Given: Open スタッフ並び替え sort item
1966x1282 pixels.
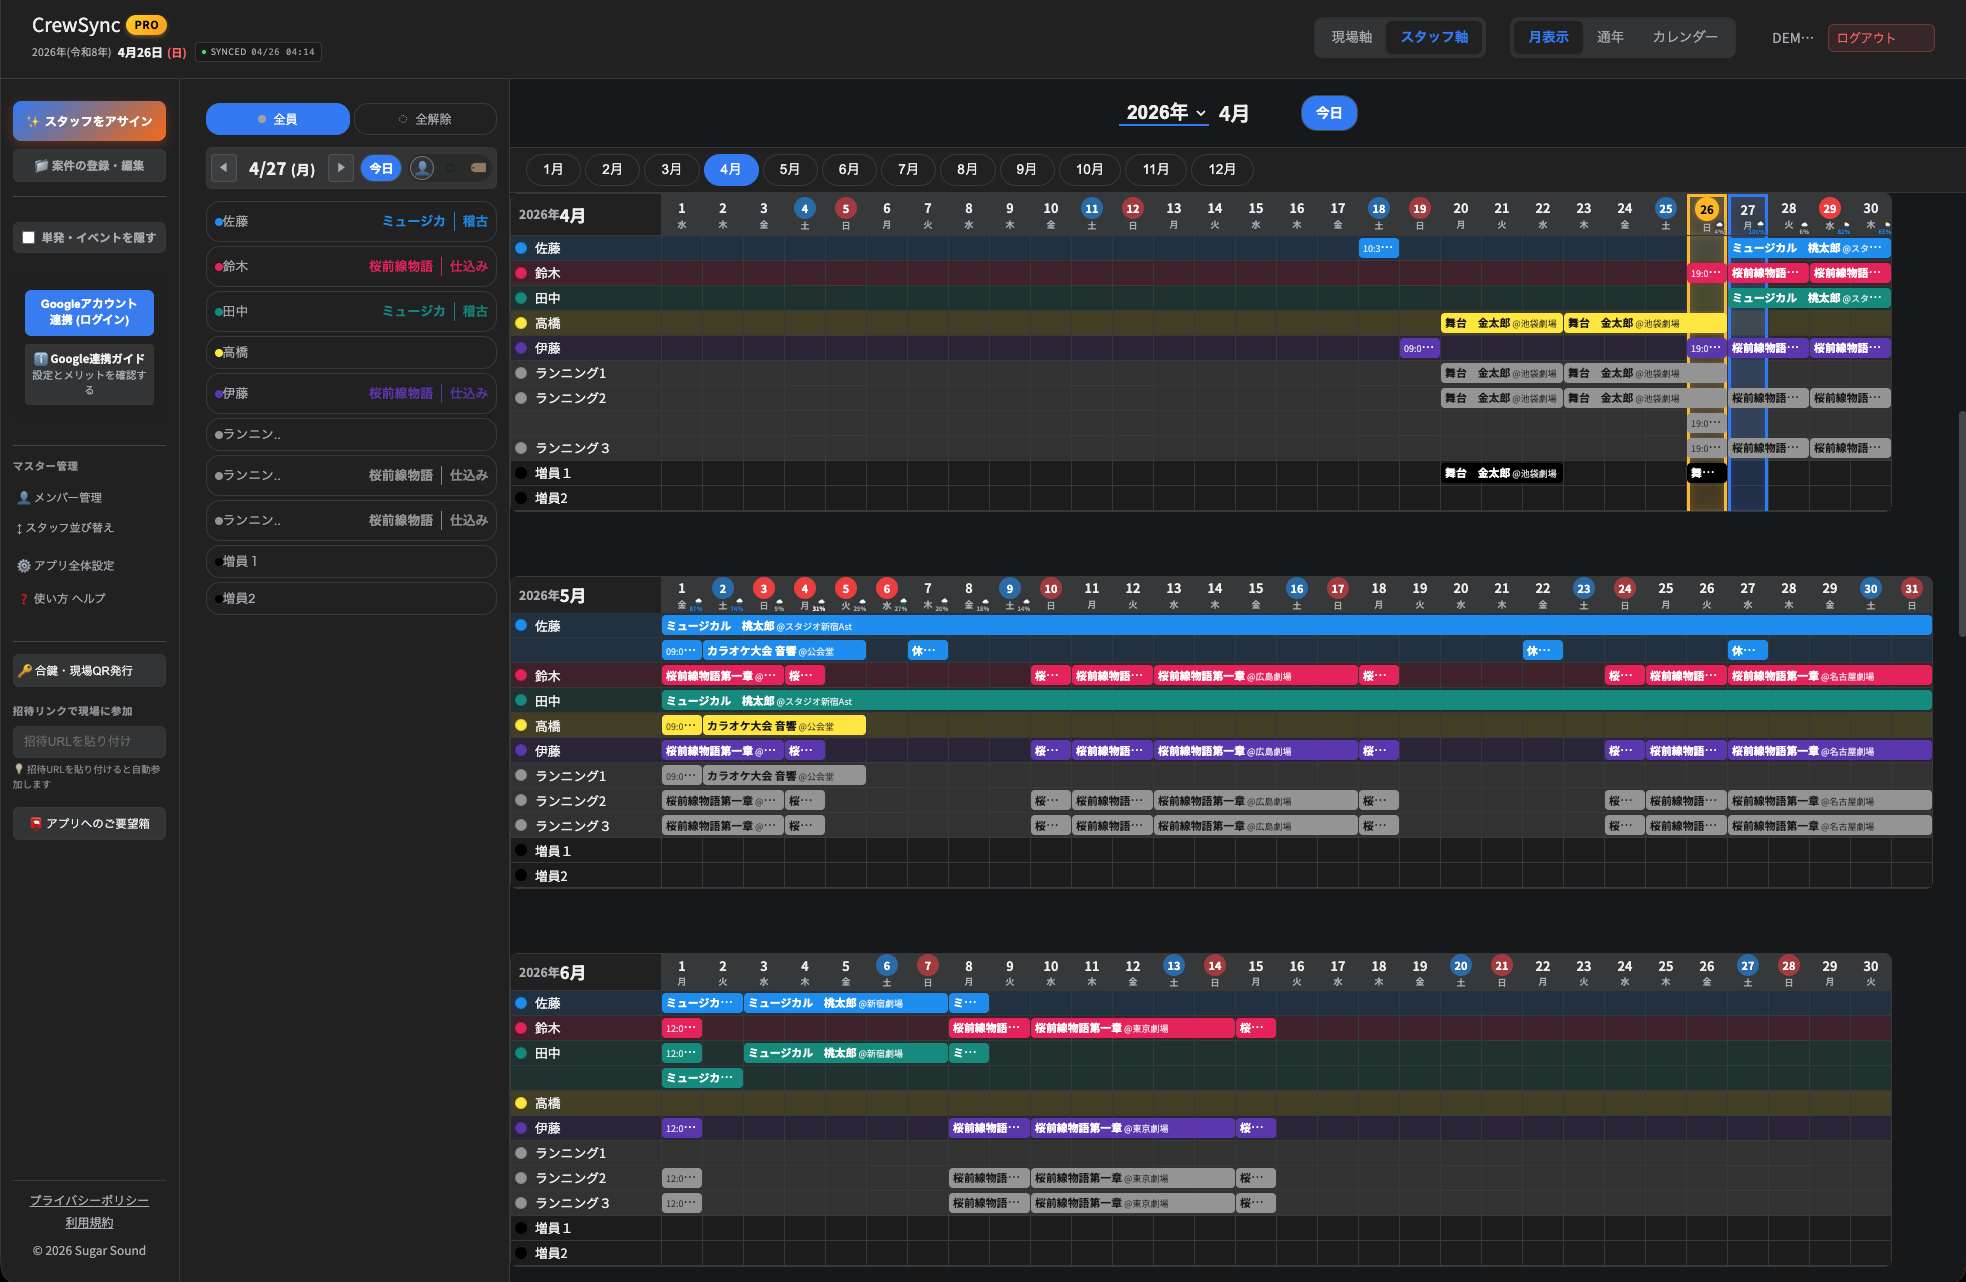Looking at the screenshot, I should [x=65, y=527].
